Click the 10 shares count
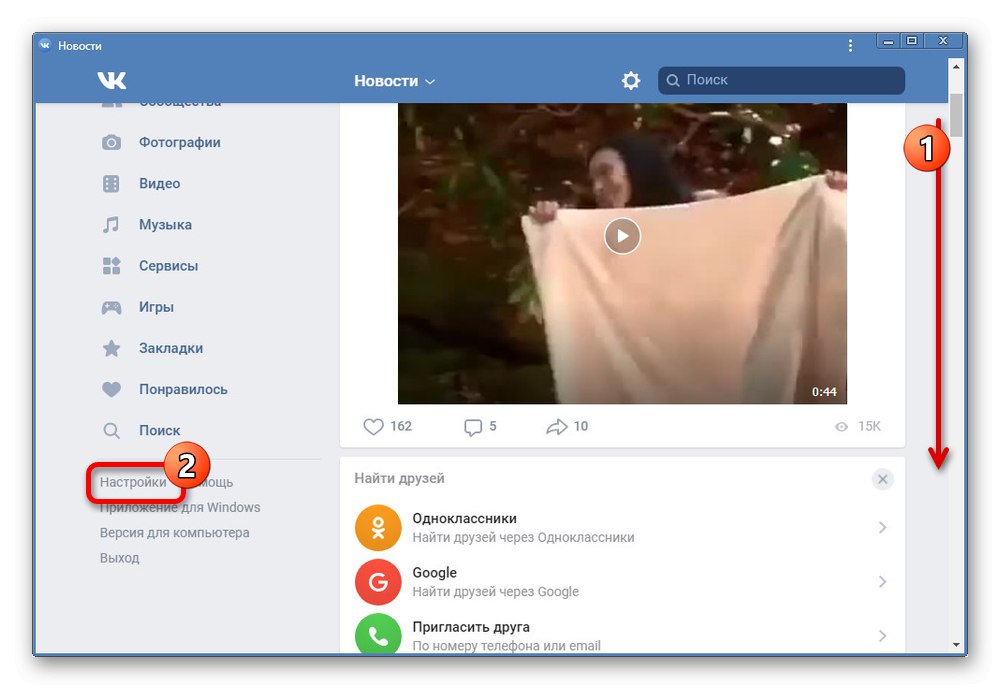Viewport: 1000px width, 689px height. click(580, 426)
